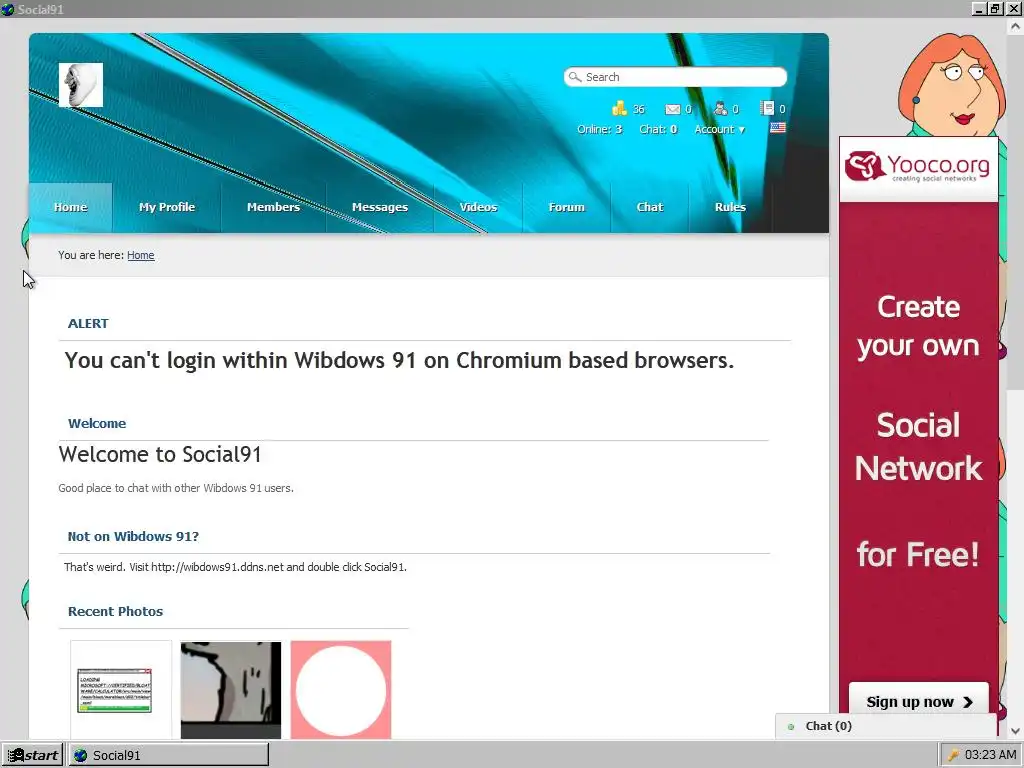Click the Welcome section heading
Screen dimensions: 1024x768
point(97,423)
